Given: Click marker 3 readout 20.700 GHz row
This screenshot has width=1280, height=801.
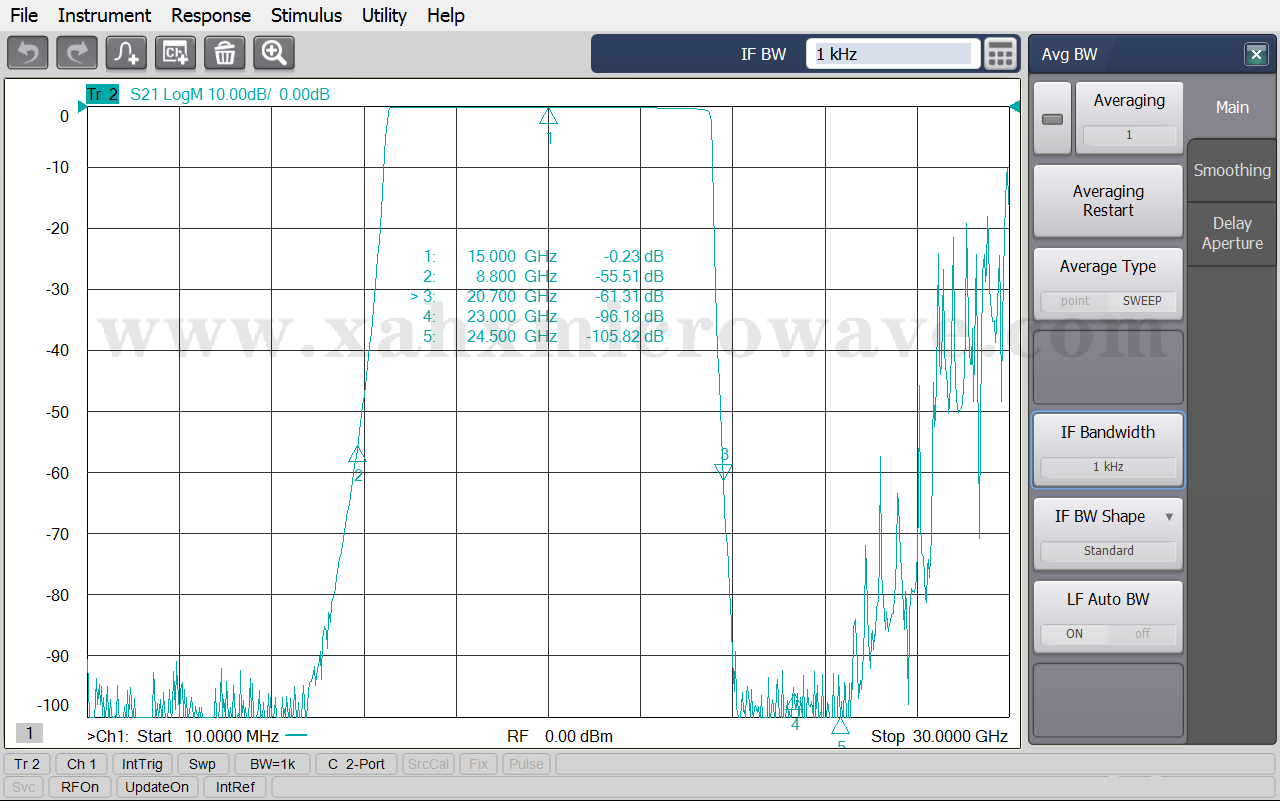Looking at the screenshot, I should point(538,296).
